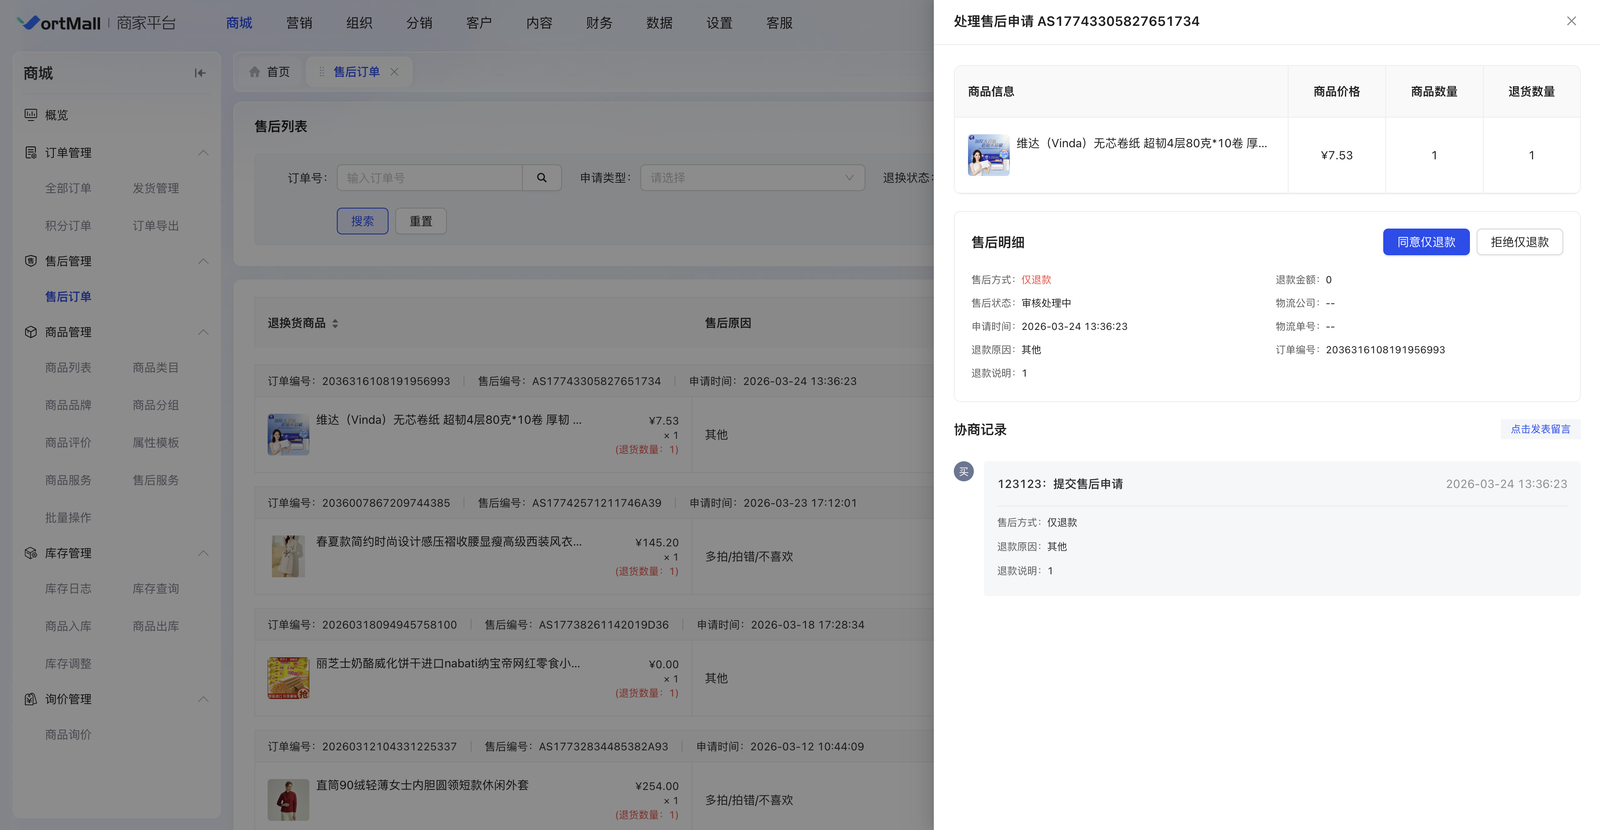Close the 售后订单 tab with its X
The width and height of the screenshot is (1600, 830).
[x=394, y=72]
